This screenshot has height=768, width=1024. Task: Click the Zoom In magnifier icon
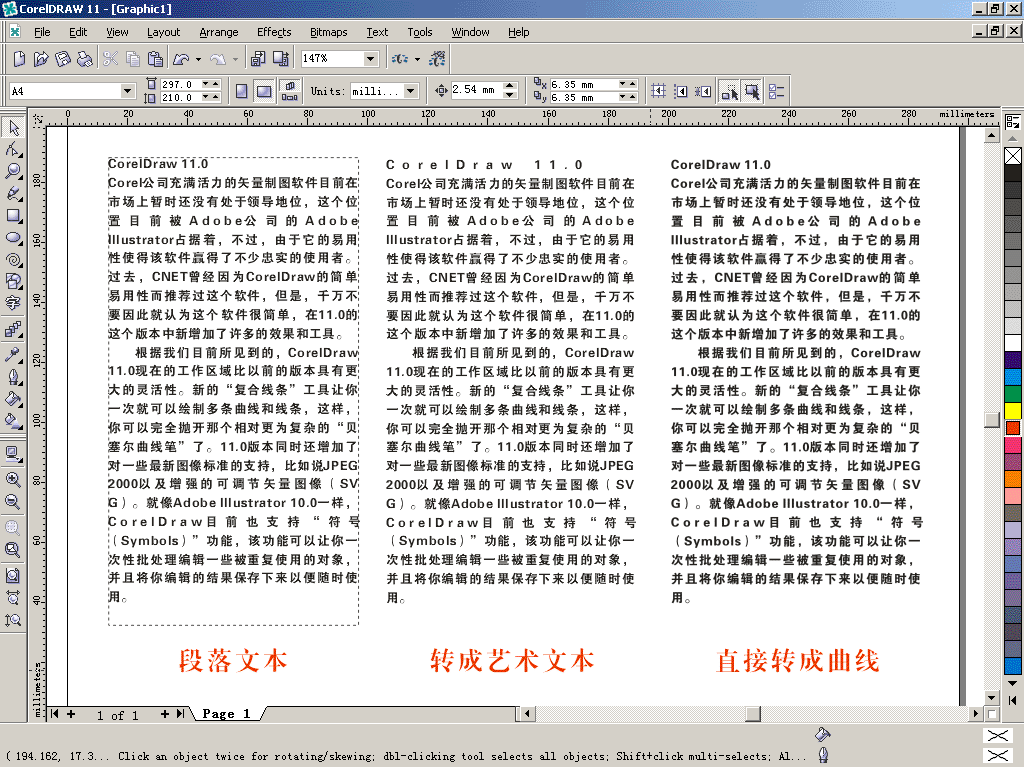click(13, 479)
